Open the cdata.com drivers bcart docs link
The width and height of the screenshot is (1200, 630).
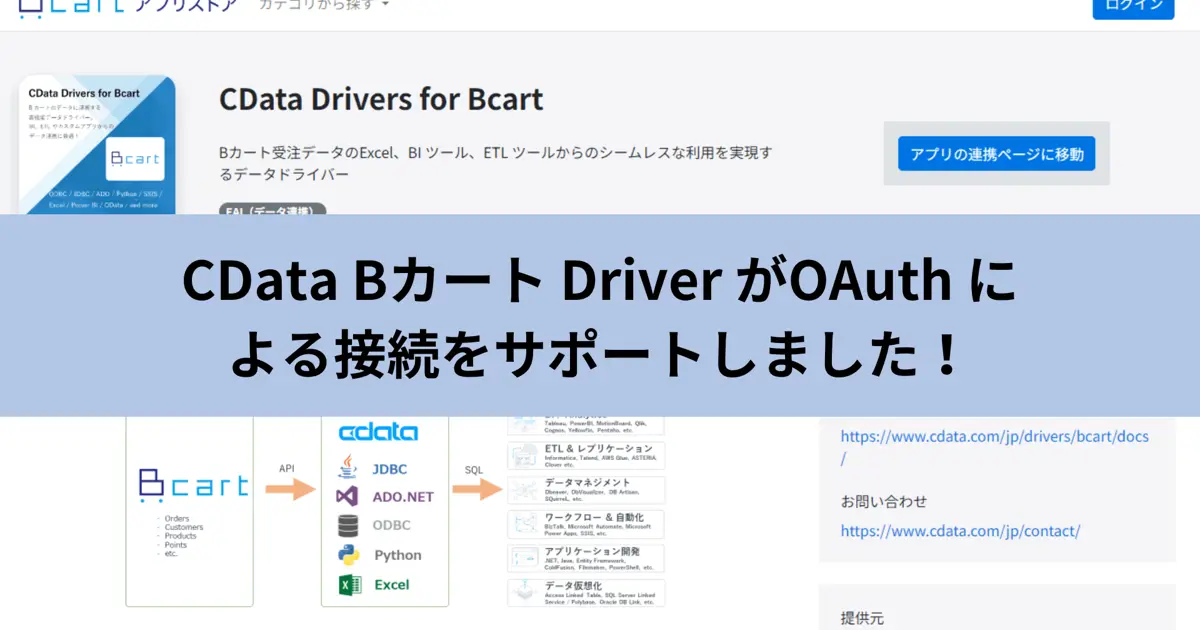pyautogui.click(x=994, y=447)
